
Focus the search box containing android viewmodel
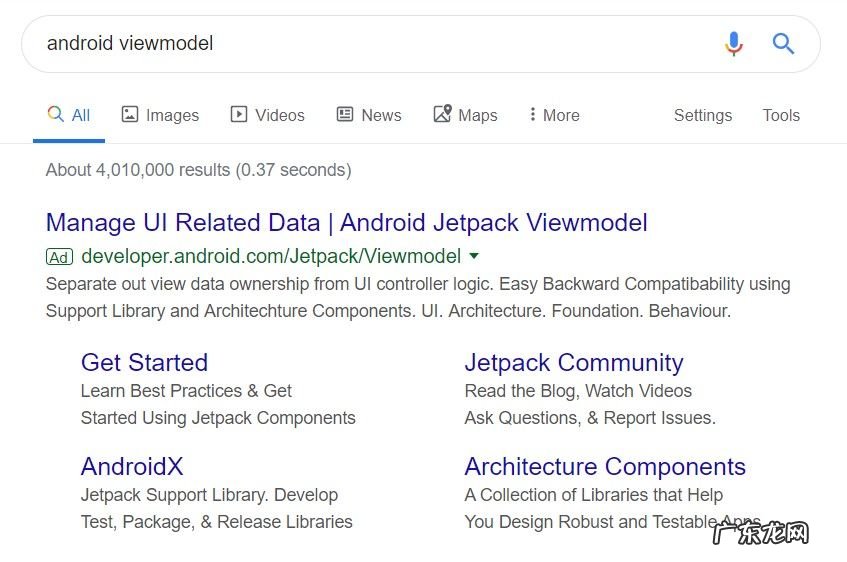pyautogui.click(x=370, y=44)
